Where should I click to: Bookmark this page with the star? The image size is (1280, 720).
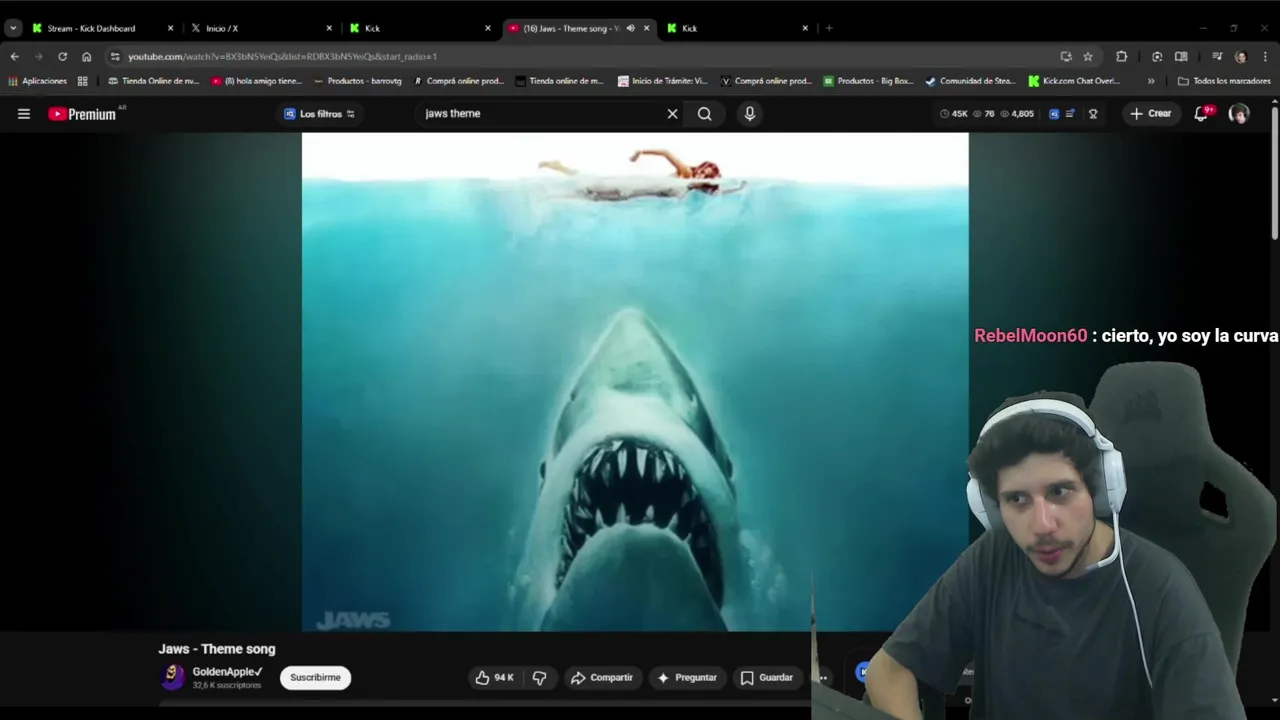(x=1088, y=56)
